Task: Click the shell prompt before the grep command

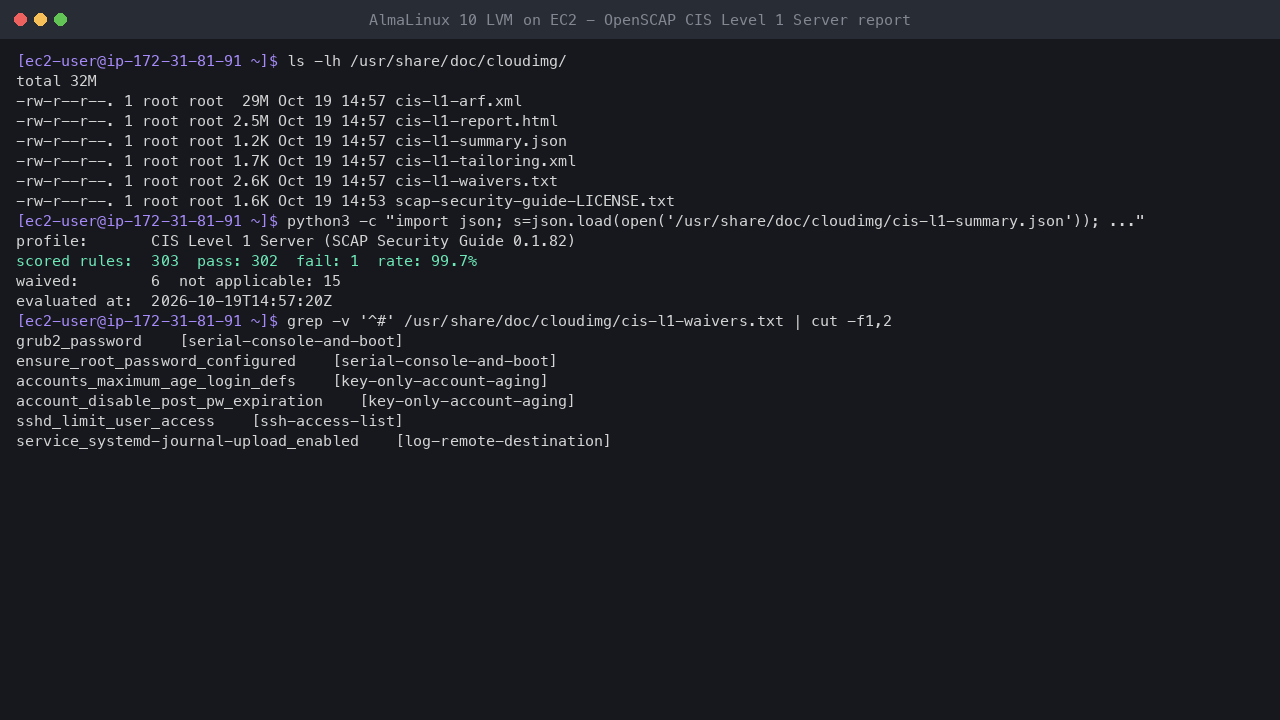Action: (x=147, y=321)
